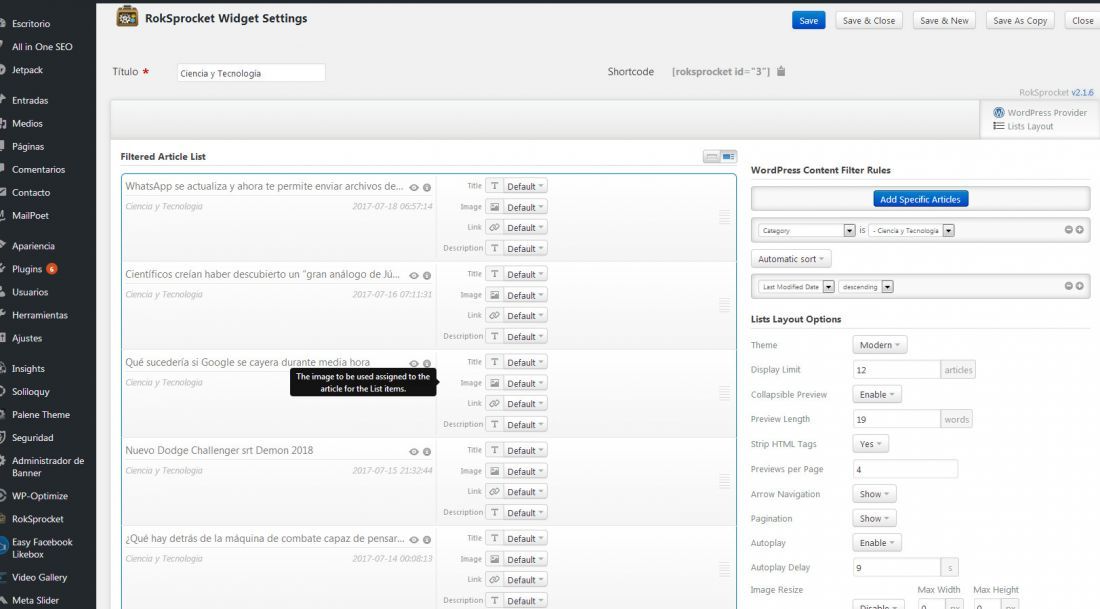Grab drag handle of WhatsApp article row

coord(725,218)
